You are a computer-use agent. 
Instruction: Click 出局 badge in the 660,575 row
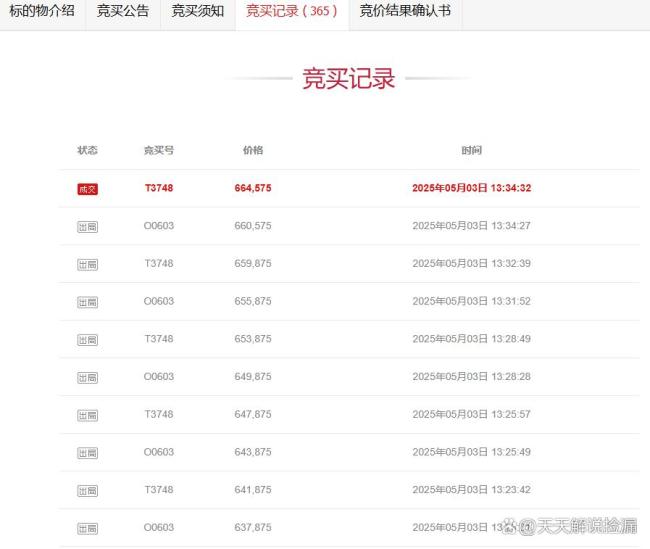pos(87,227)
